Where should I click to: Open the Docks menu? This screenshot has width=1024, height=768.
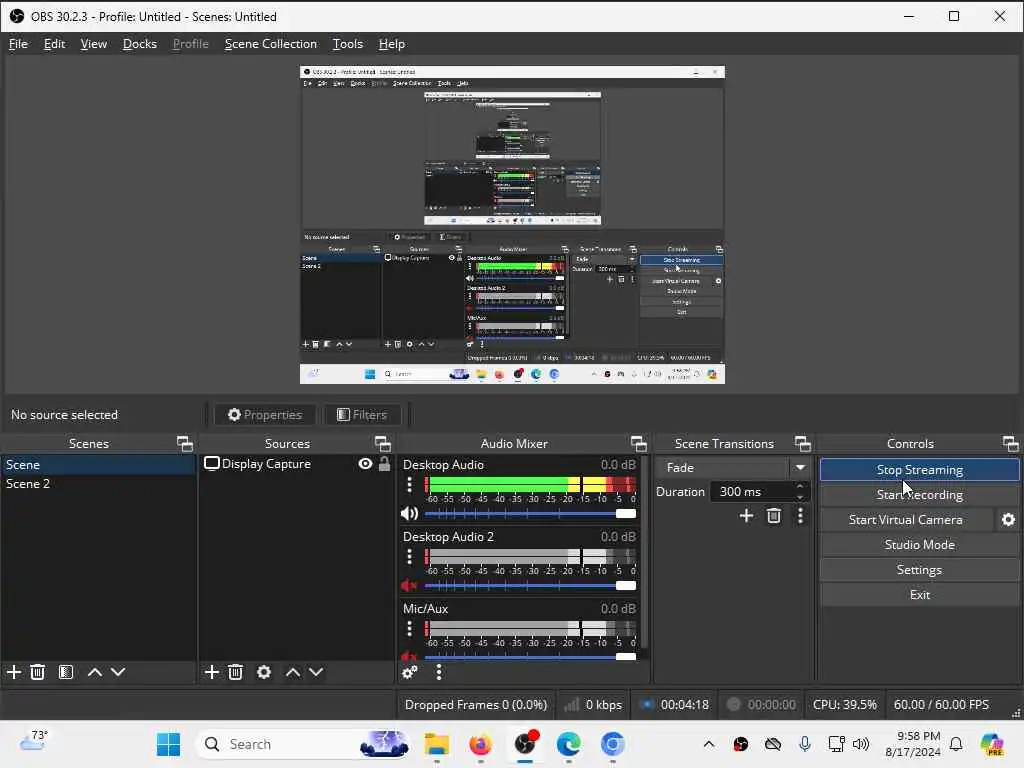pyautogui.click(x=140, y=44)
